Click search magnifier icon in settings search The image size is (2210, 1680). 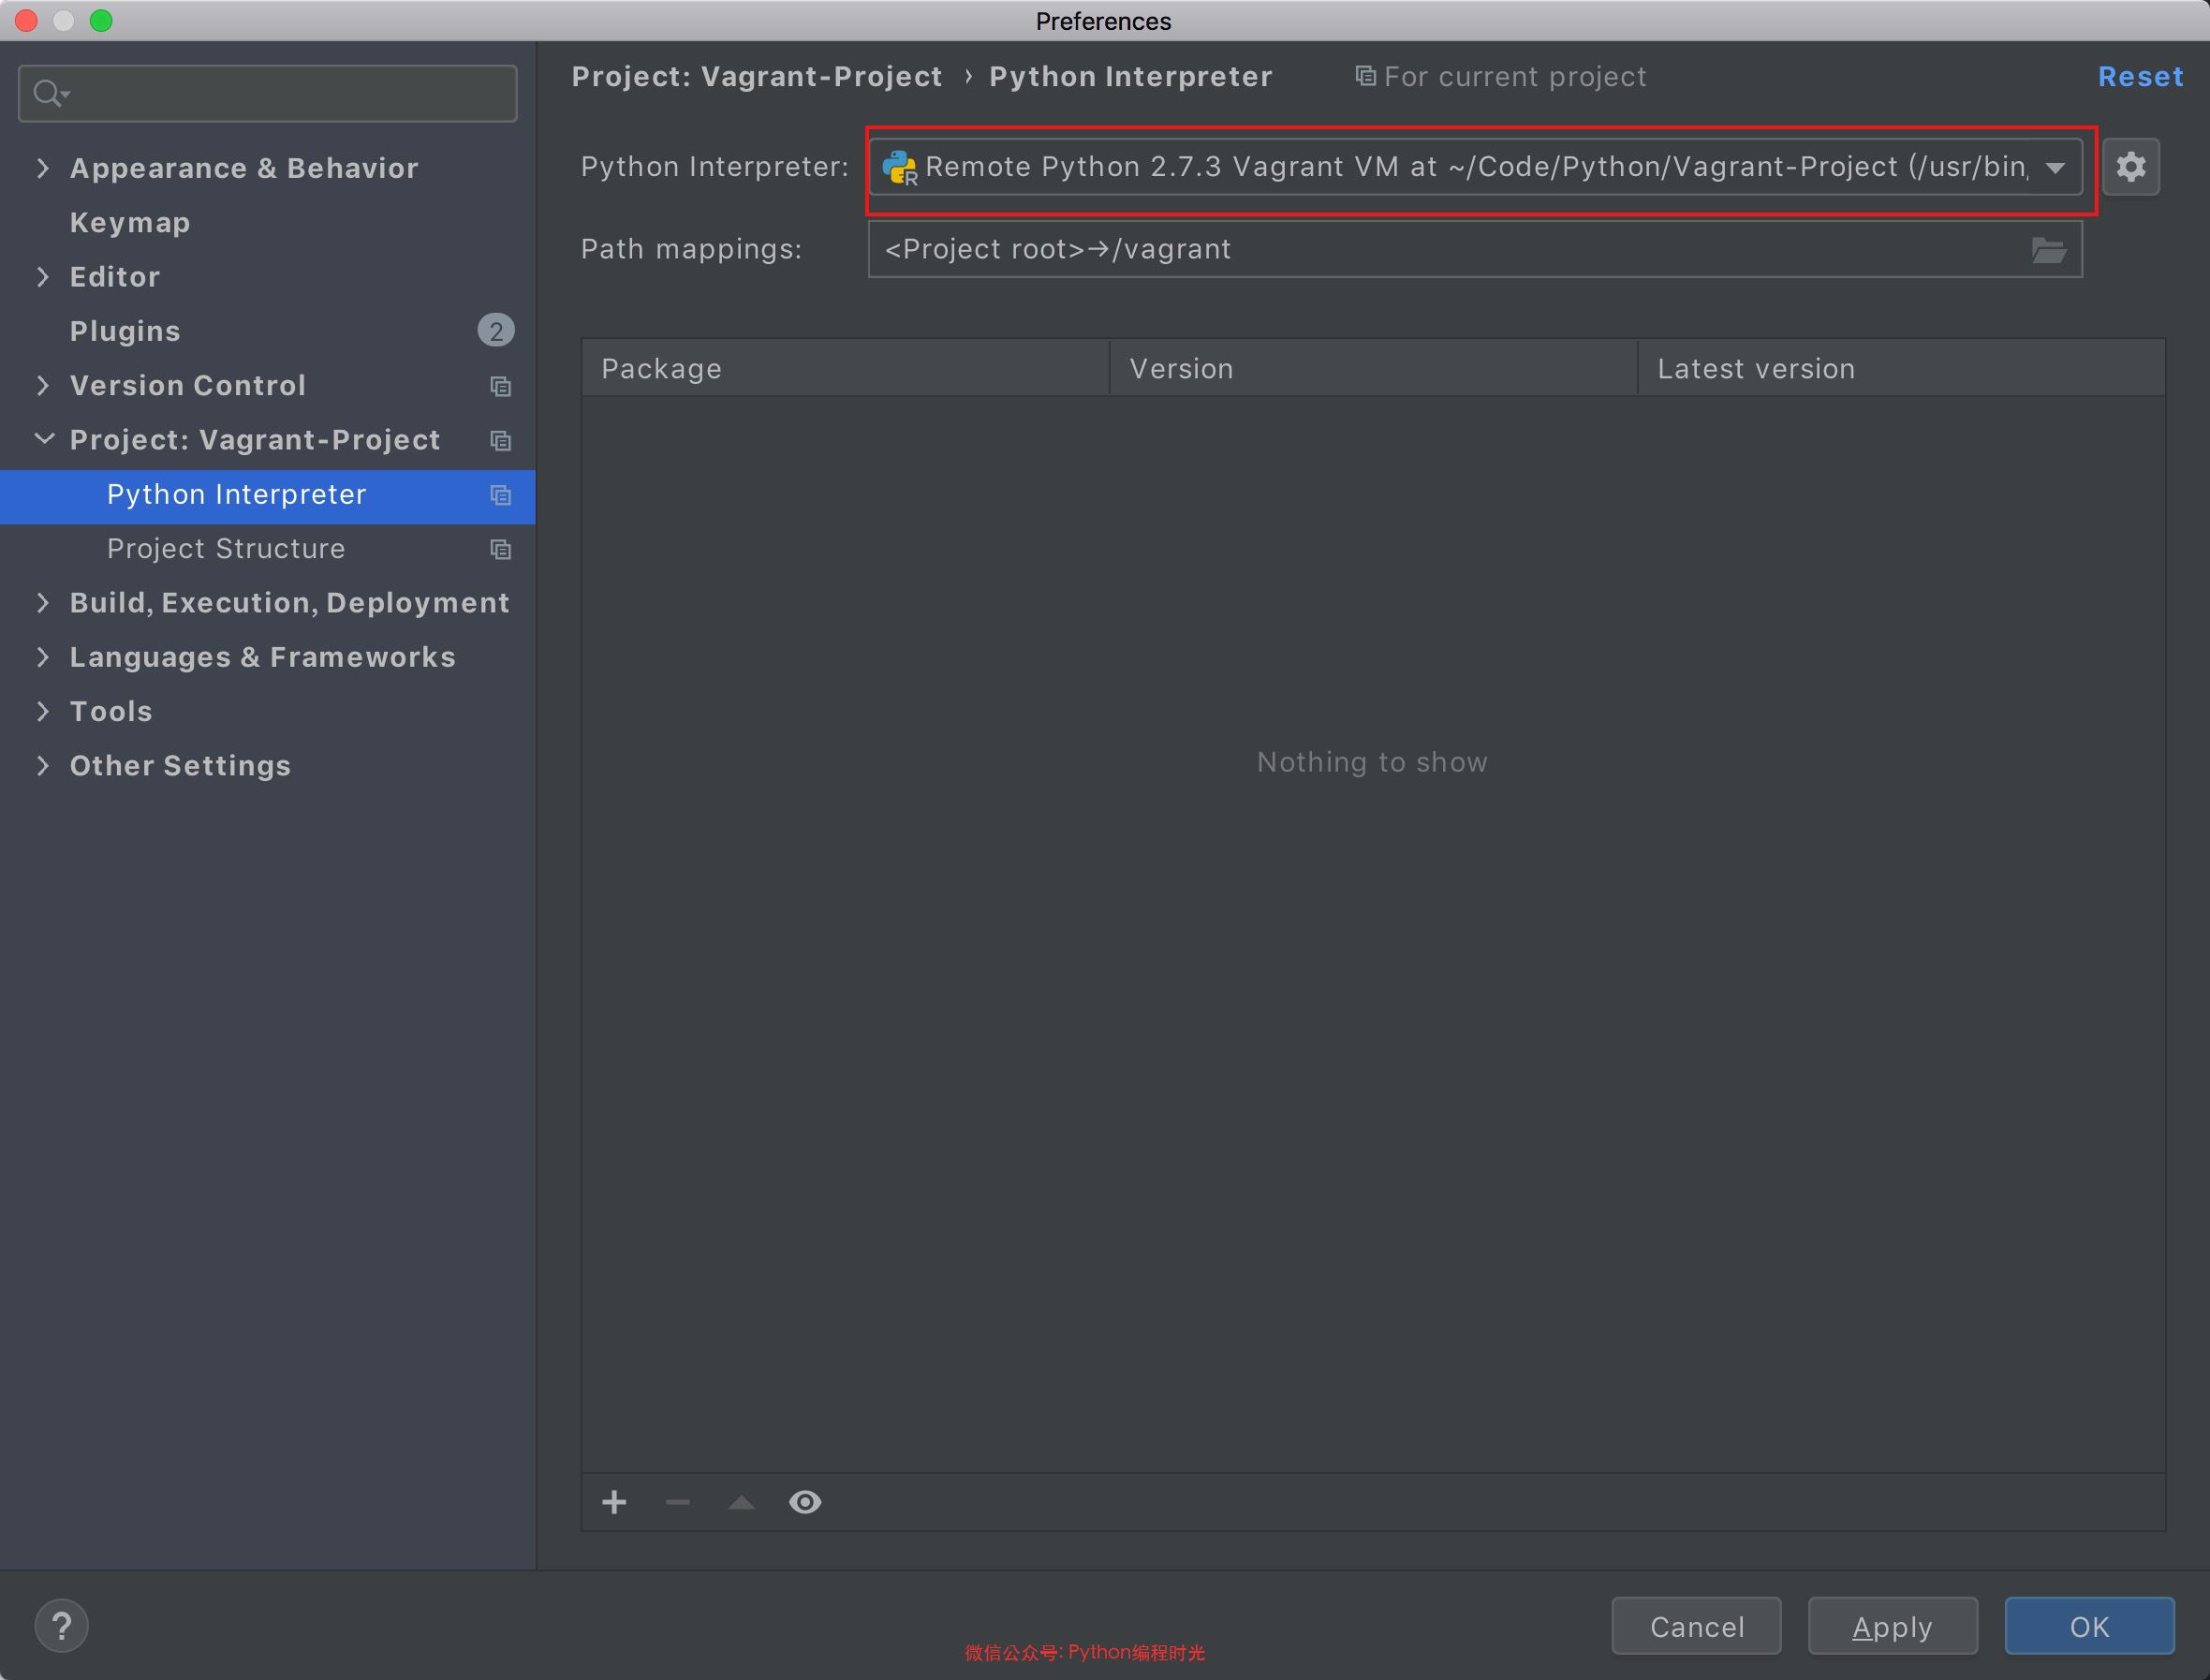[x=48, y=94]
